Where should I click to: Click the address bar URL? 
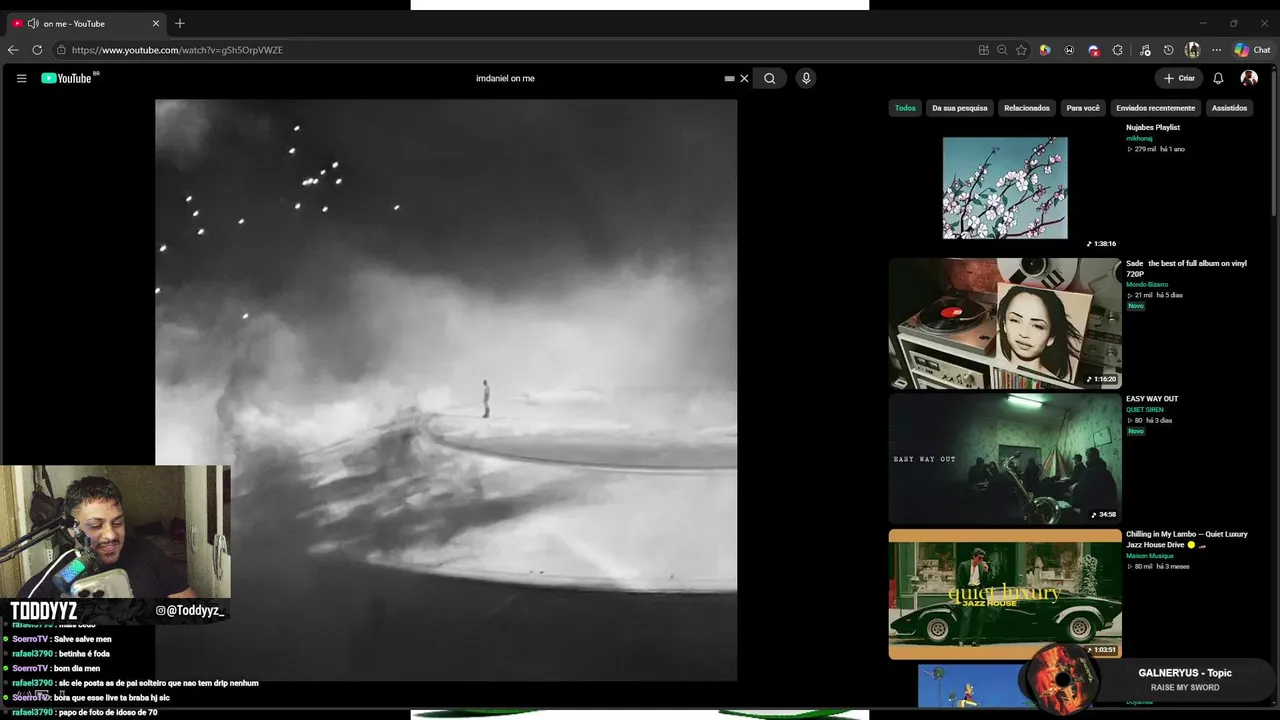177,50
